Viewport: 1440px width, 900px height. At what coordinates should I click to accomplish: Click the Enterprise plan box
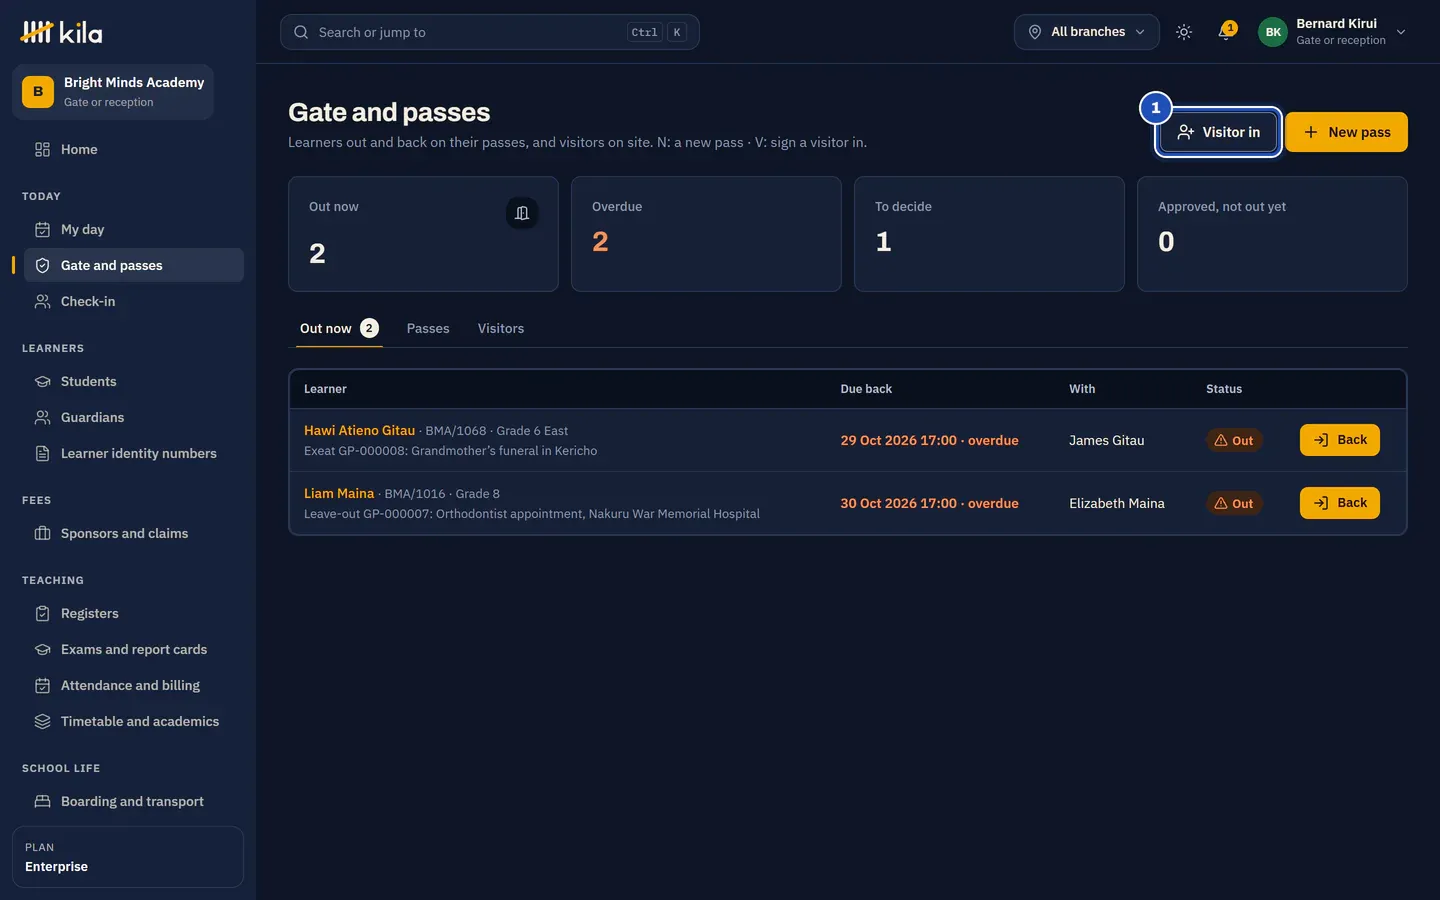click(x=128, y=857)
